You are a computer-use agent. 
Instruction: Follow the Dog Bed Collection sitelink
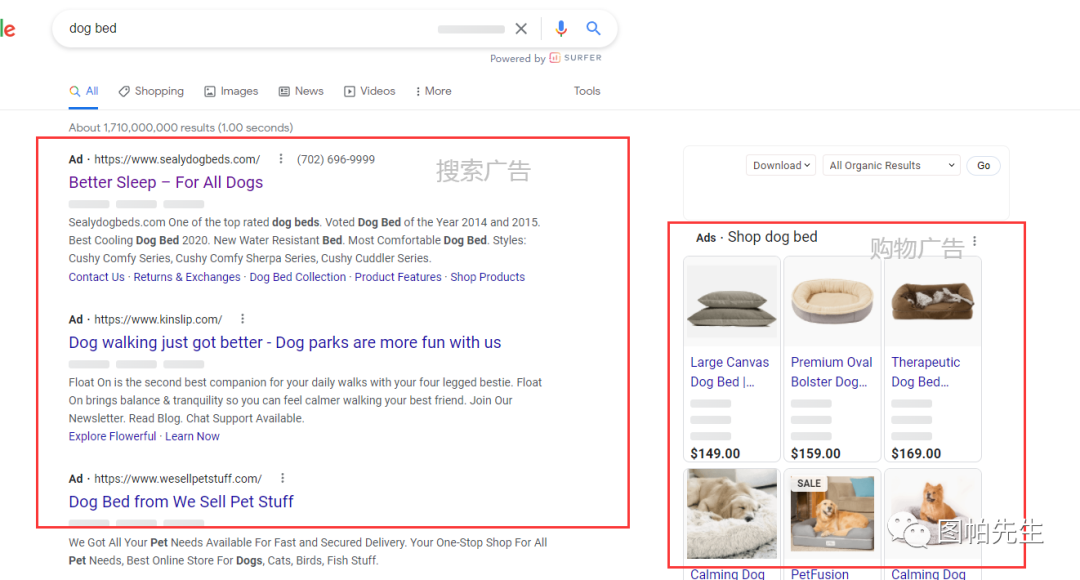pyautogui.click(x=297, y=277)
